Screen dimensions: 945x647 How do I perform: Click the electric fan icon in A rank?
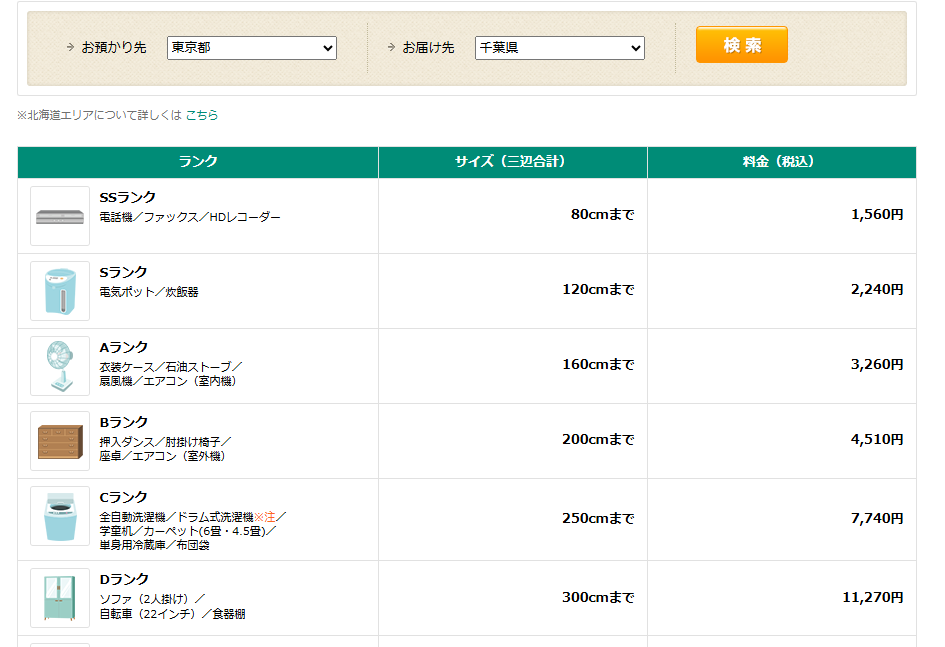pos(60,366)
